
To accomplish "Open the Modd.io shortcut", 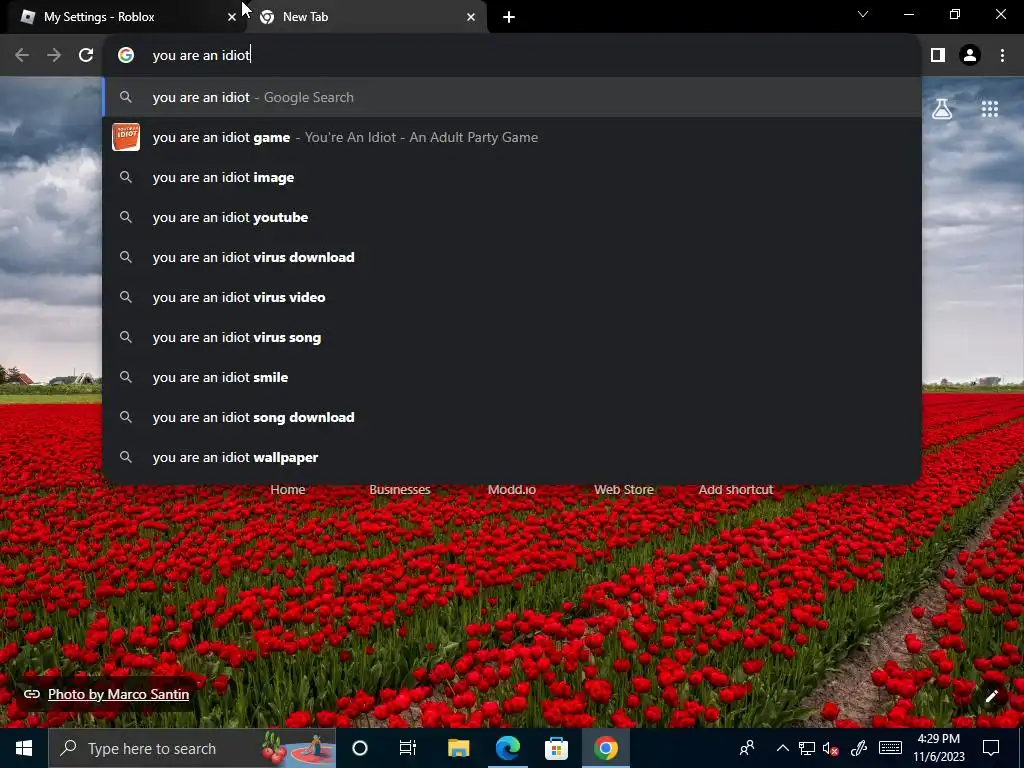I will click(x=511, y=489).
